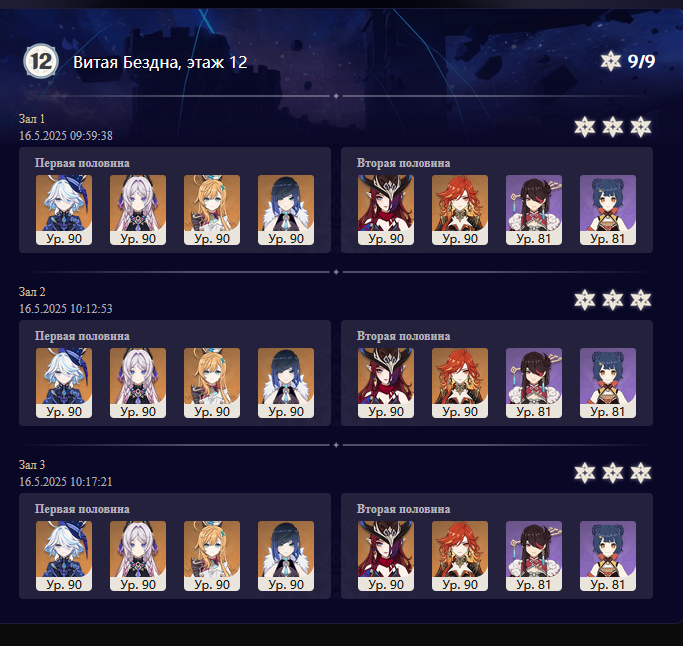Viewport: 683px width, 646px height.
Task: Click Первая половина label in Зал 2
Action: 82,336
